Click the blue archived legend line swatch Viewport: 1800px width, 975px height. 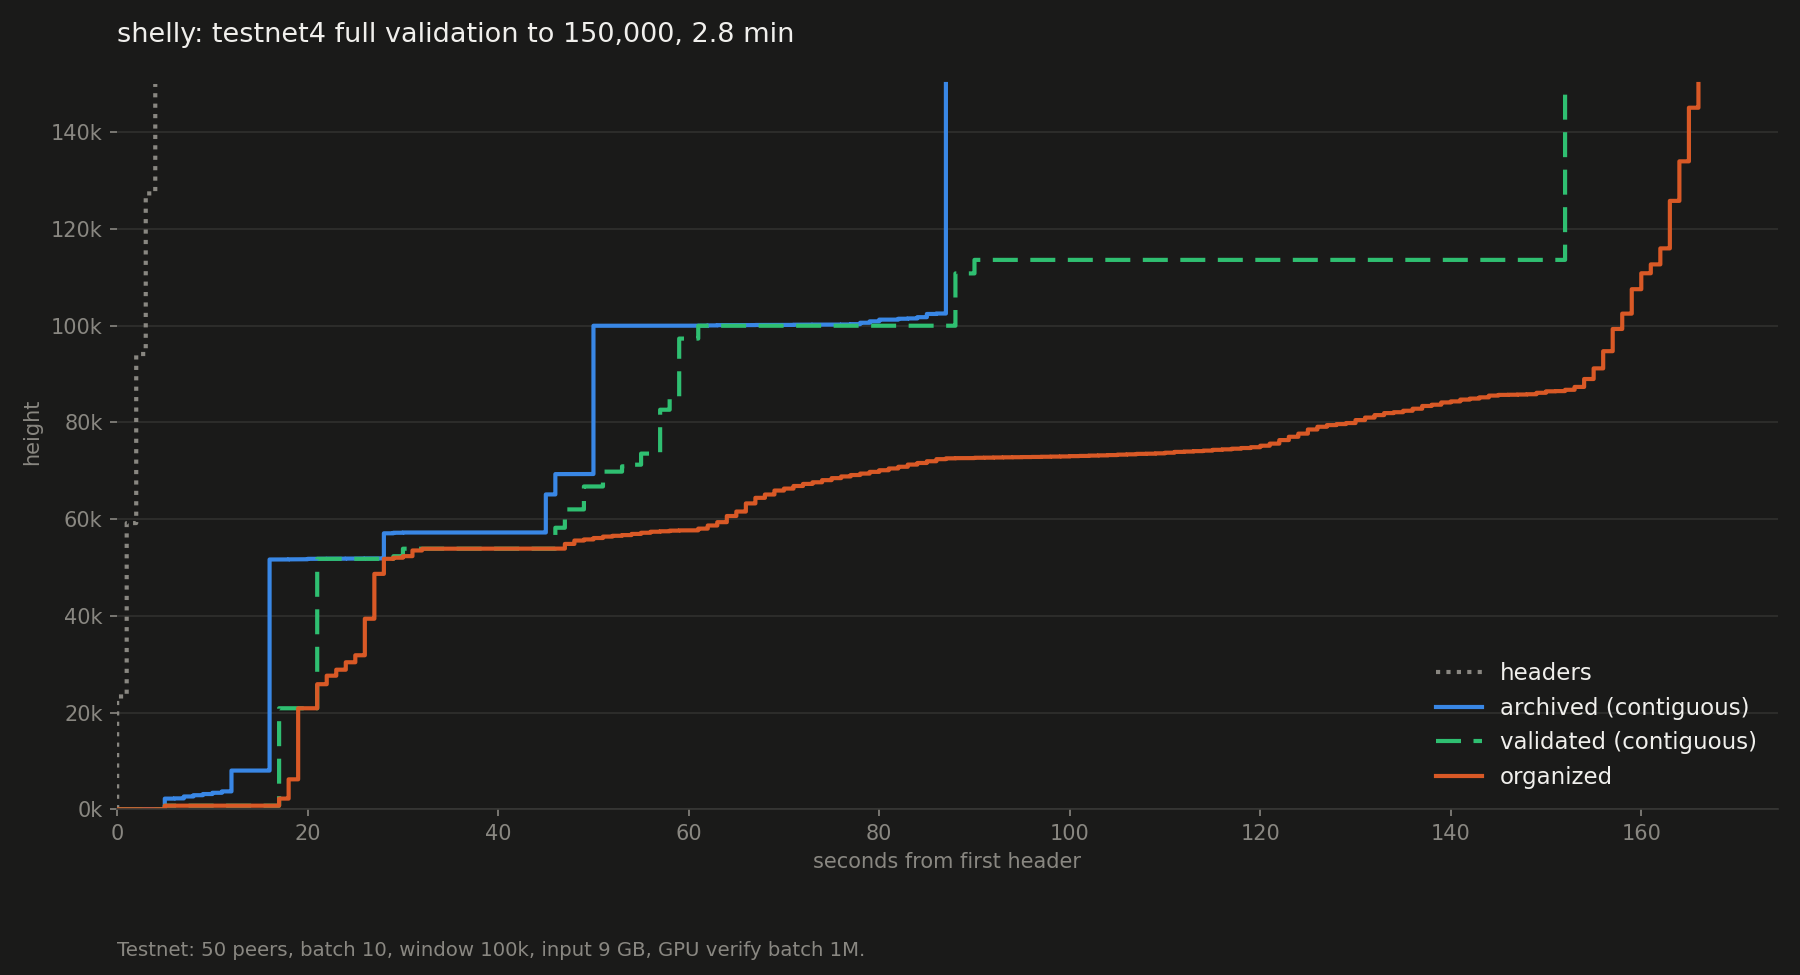click(x=1459, y=707)
